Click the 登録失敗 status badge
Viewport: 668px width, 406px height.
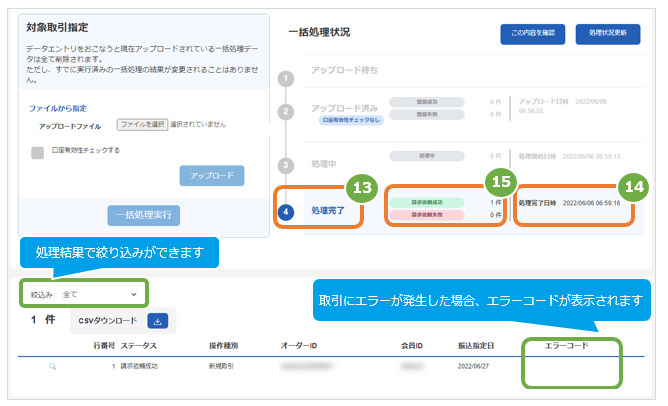(x=427, y=114)
